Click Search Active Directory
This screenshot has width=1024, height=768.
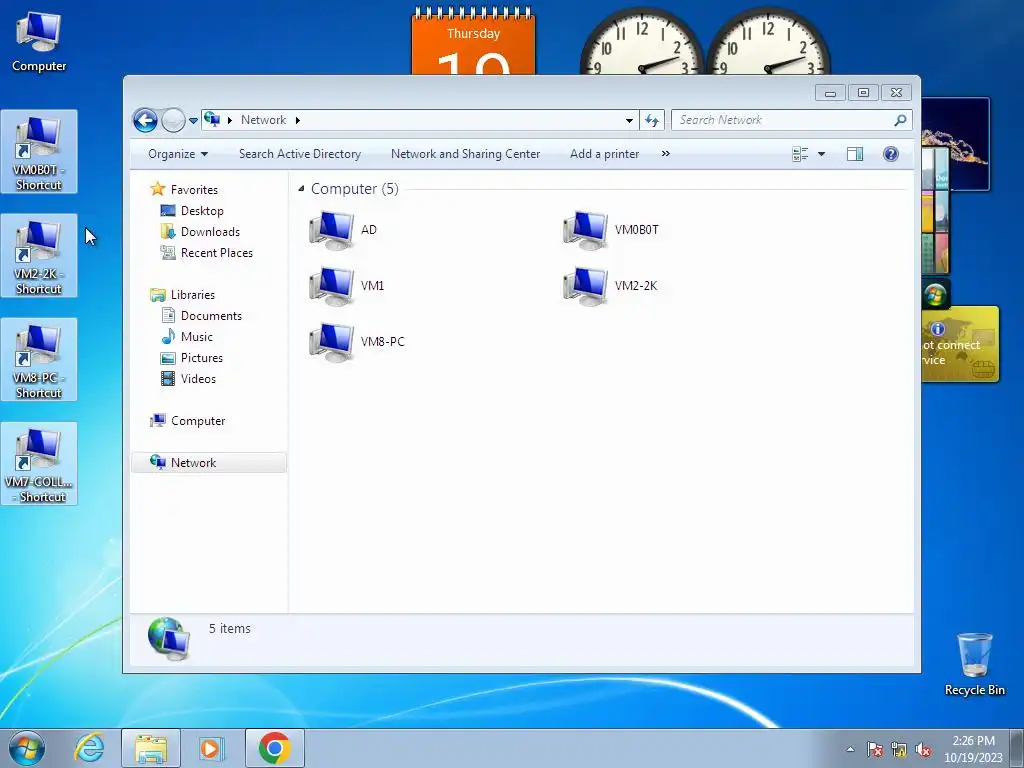click(300, 154)
